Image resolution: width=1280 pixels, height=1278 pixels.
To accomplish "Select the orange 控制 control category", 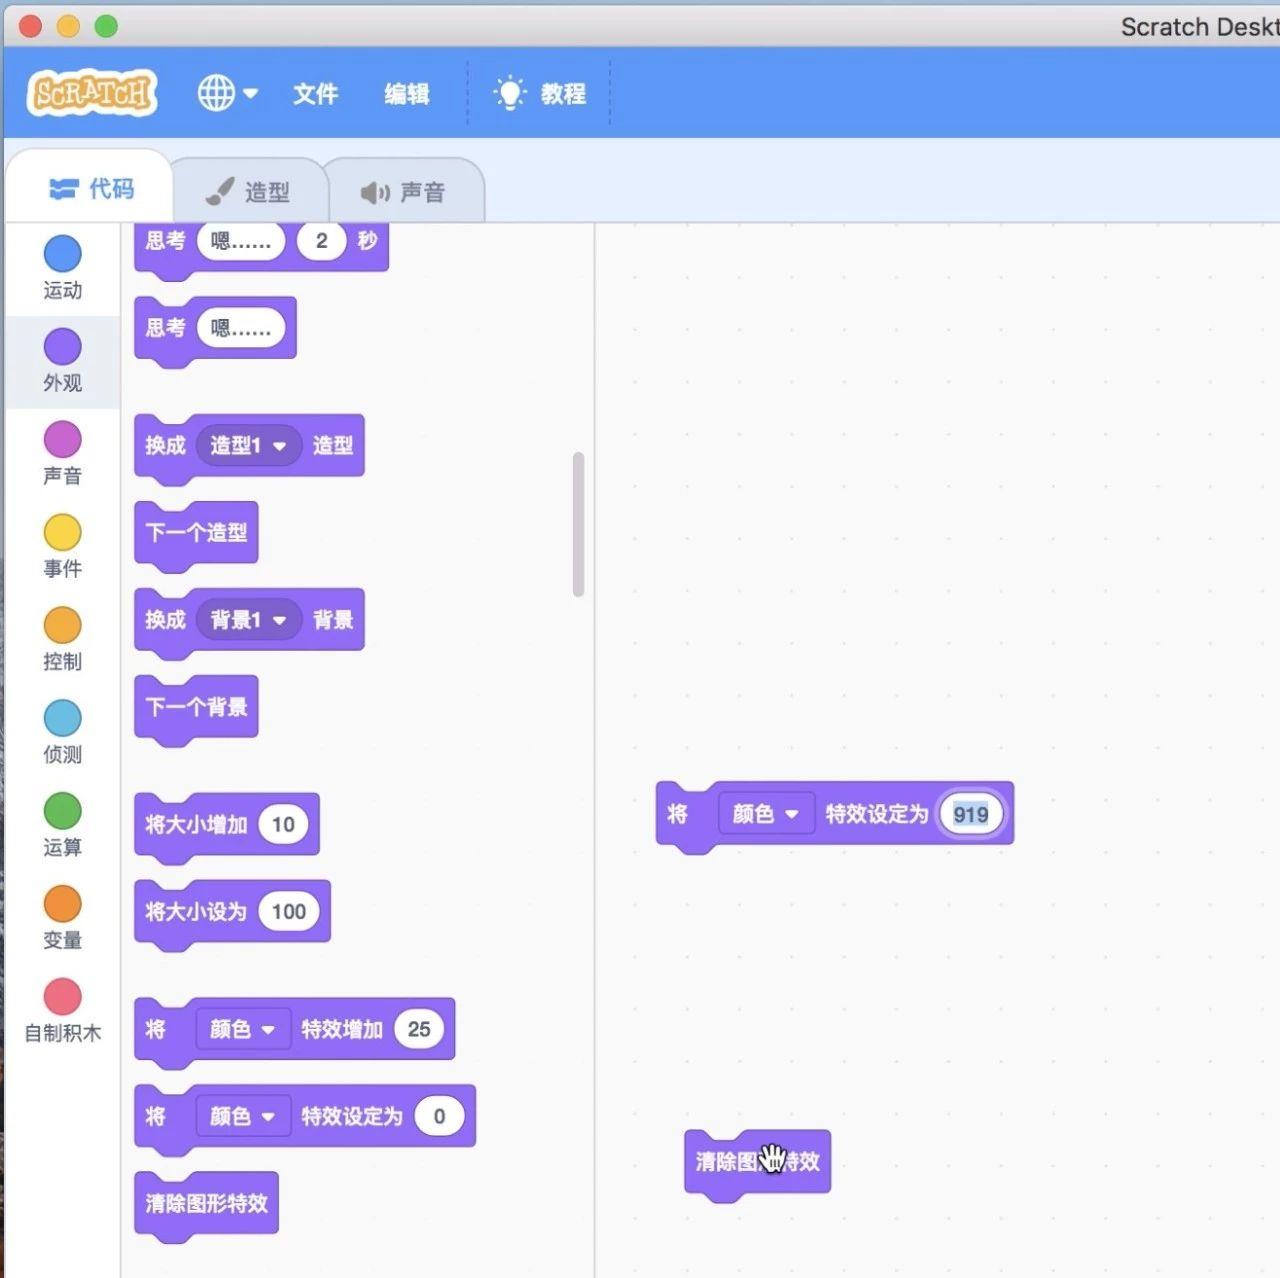I will pos(62,639).
